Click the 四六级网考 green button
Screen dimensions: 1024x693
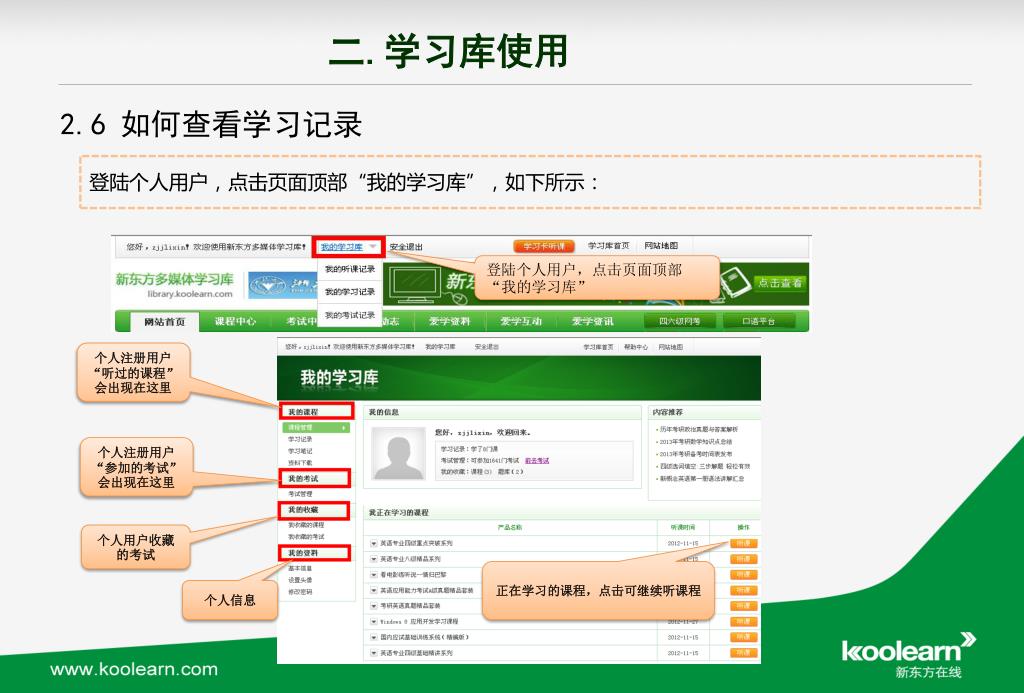[679, 321]
